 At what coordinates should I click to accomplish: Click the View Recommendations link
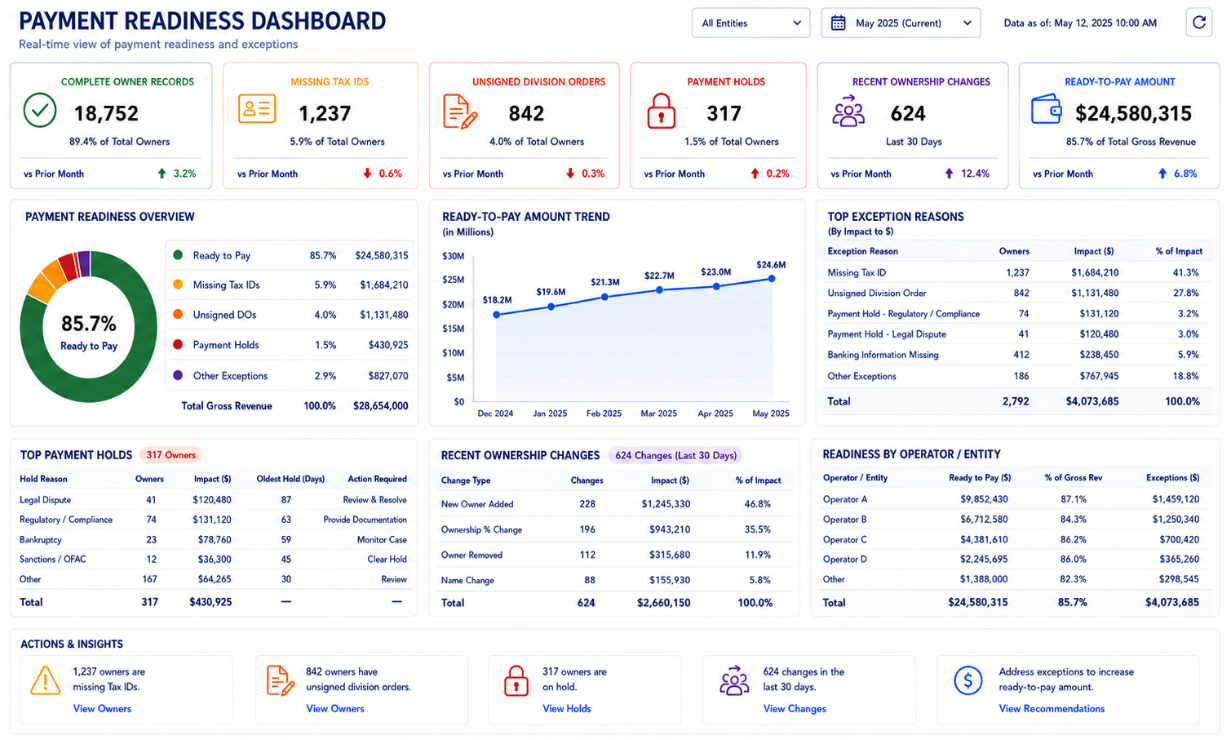point(1052,709)
